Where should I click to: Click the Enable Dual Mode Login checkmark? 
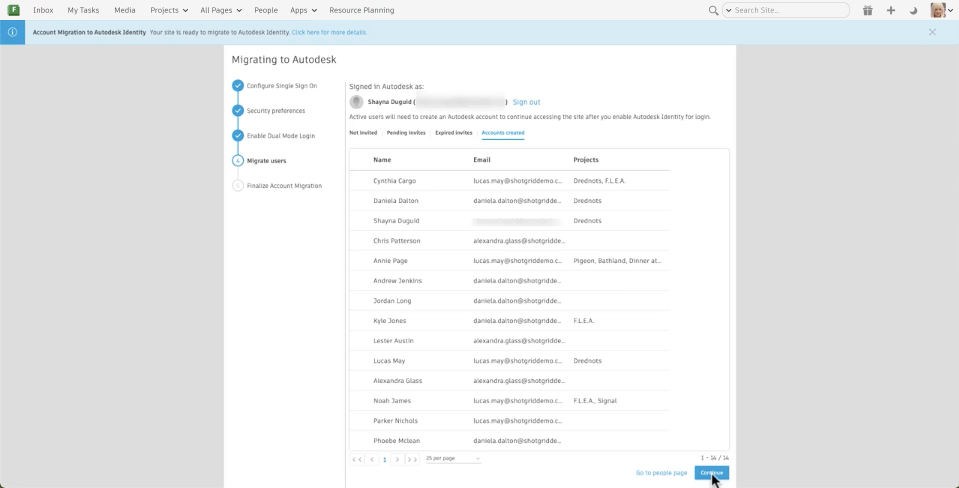click(238, 136)
